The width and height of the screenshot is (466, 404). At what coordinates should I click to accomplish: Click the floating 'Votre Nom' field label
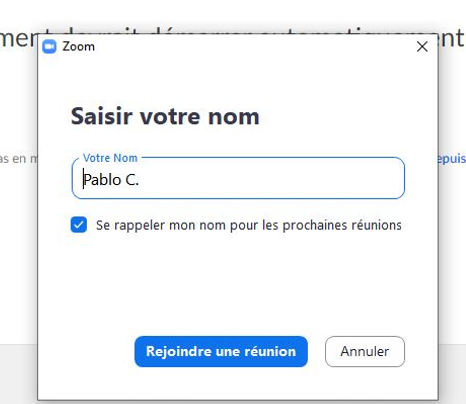[110, 158]
